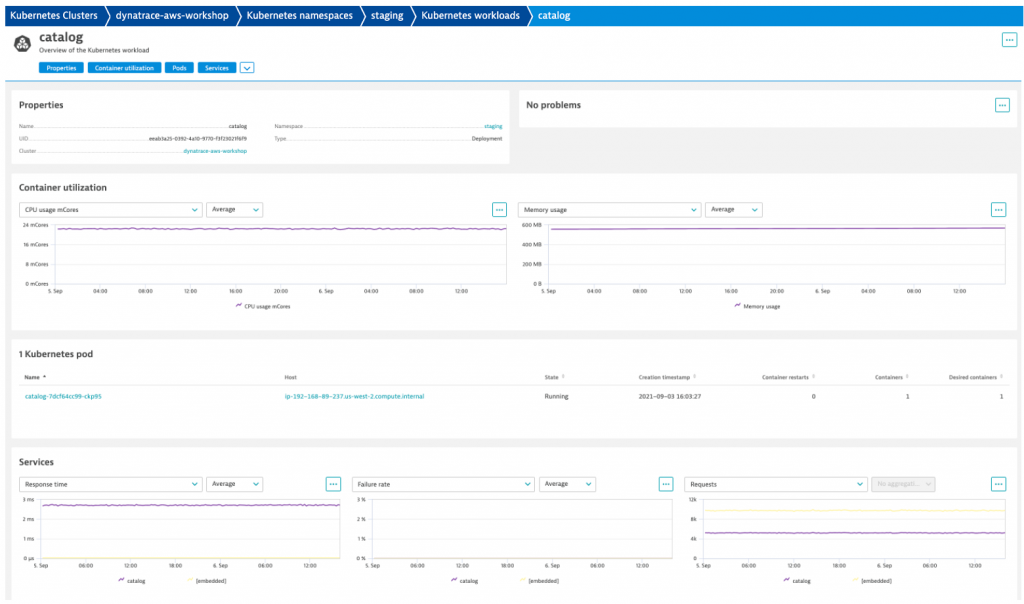
Task: Jump to the Properties section button
Action: pyautogui.click(x=61, y=68)
